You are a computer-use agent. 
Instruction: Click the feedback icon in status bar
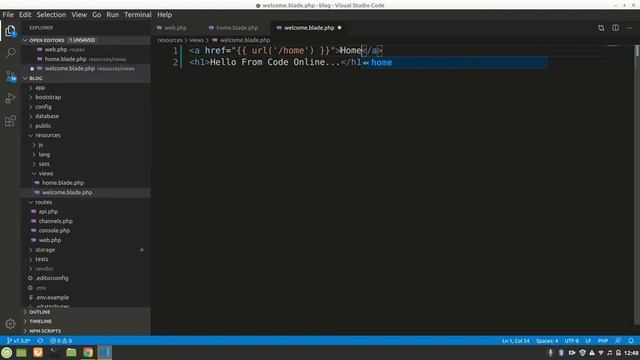(x=618, y=340)
